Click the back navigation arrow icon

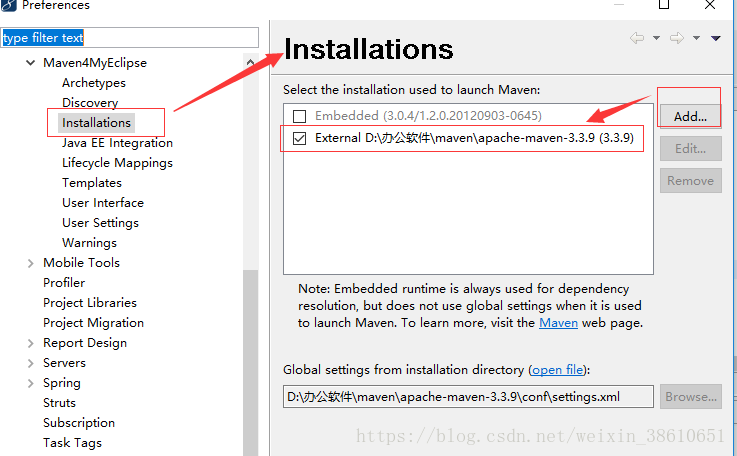coord(637,38)
